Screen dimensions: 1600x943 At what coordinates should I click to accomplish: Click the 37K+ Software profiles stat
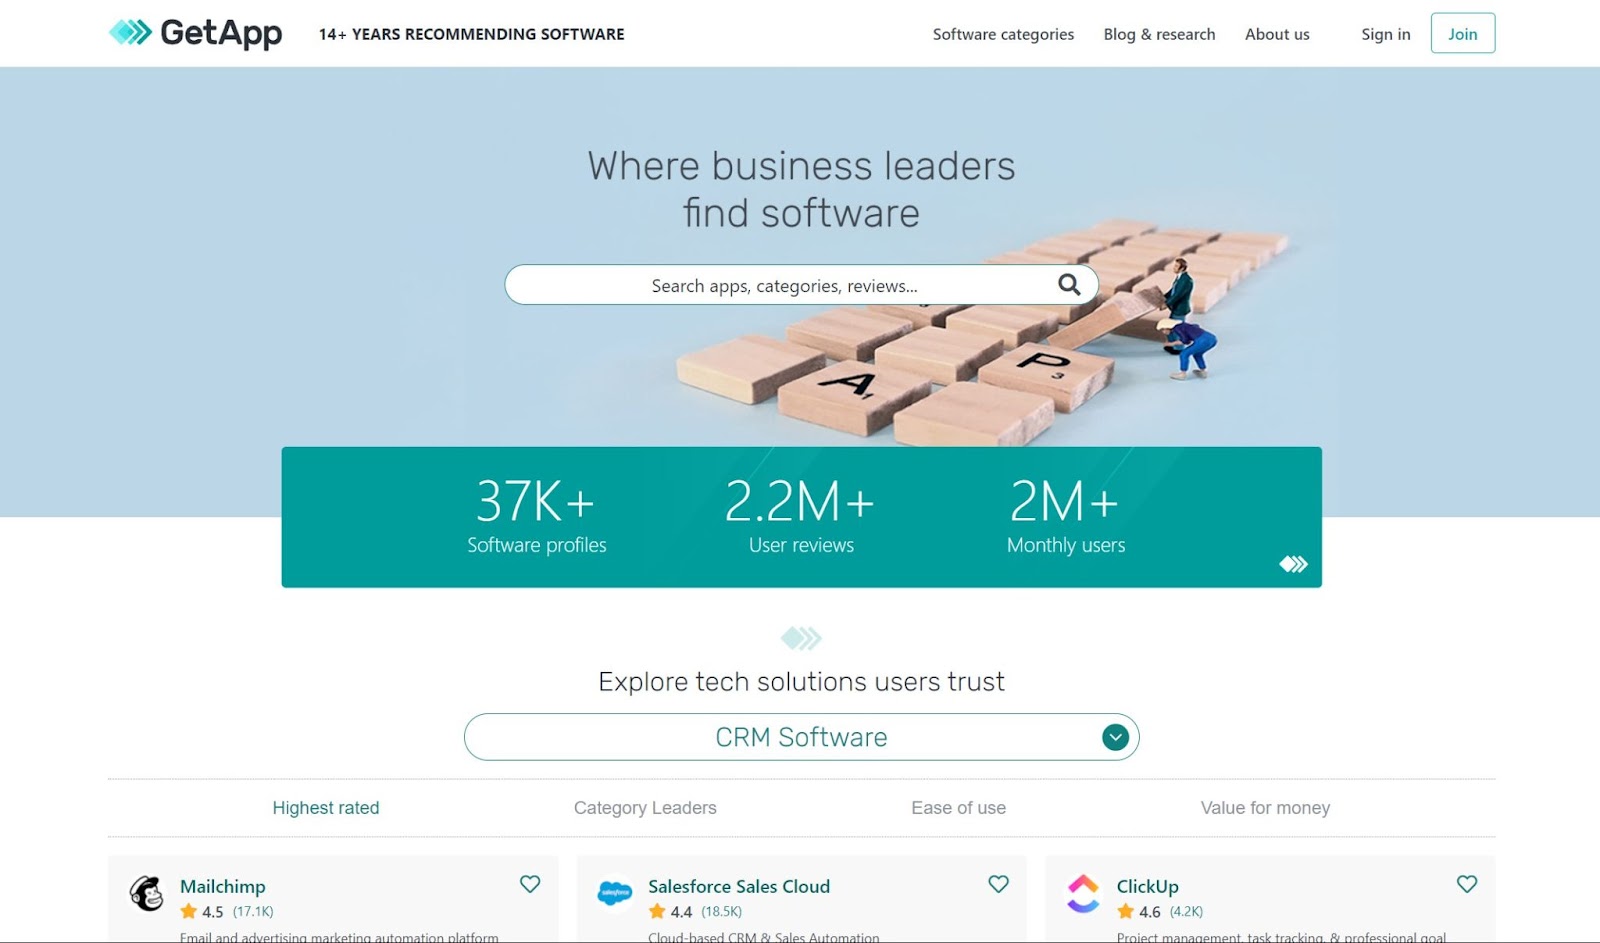[537, 516]
